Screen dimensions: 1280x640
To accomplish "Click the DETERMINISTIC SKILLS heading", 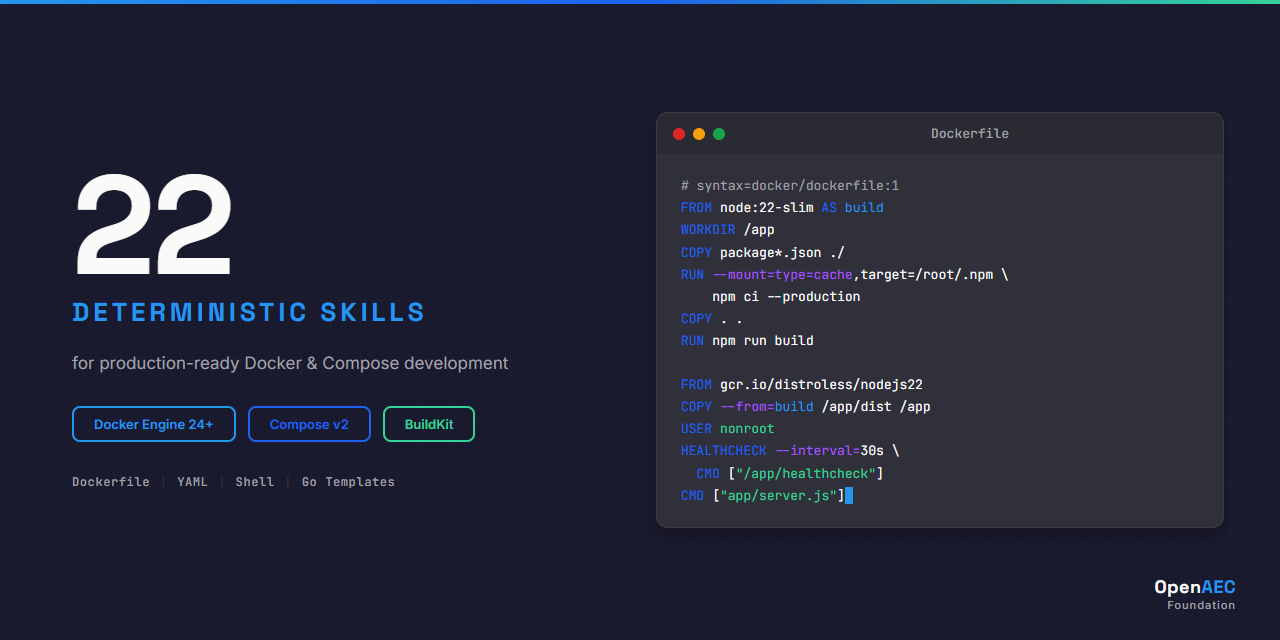I will tap(249, 312).
